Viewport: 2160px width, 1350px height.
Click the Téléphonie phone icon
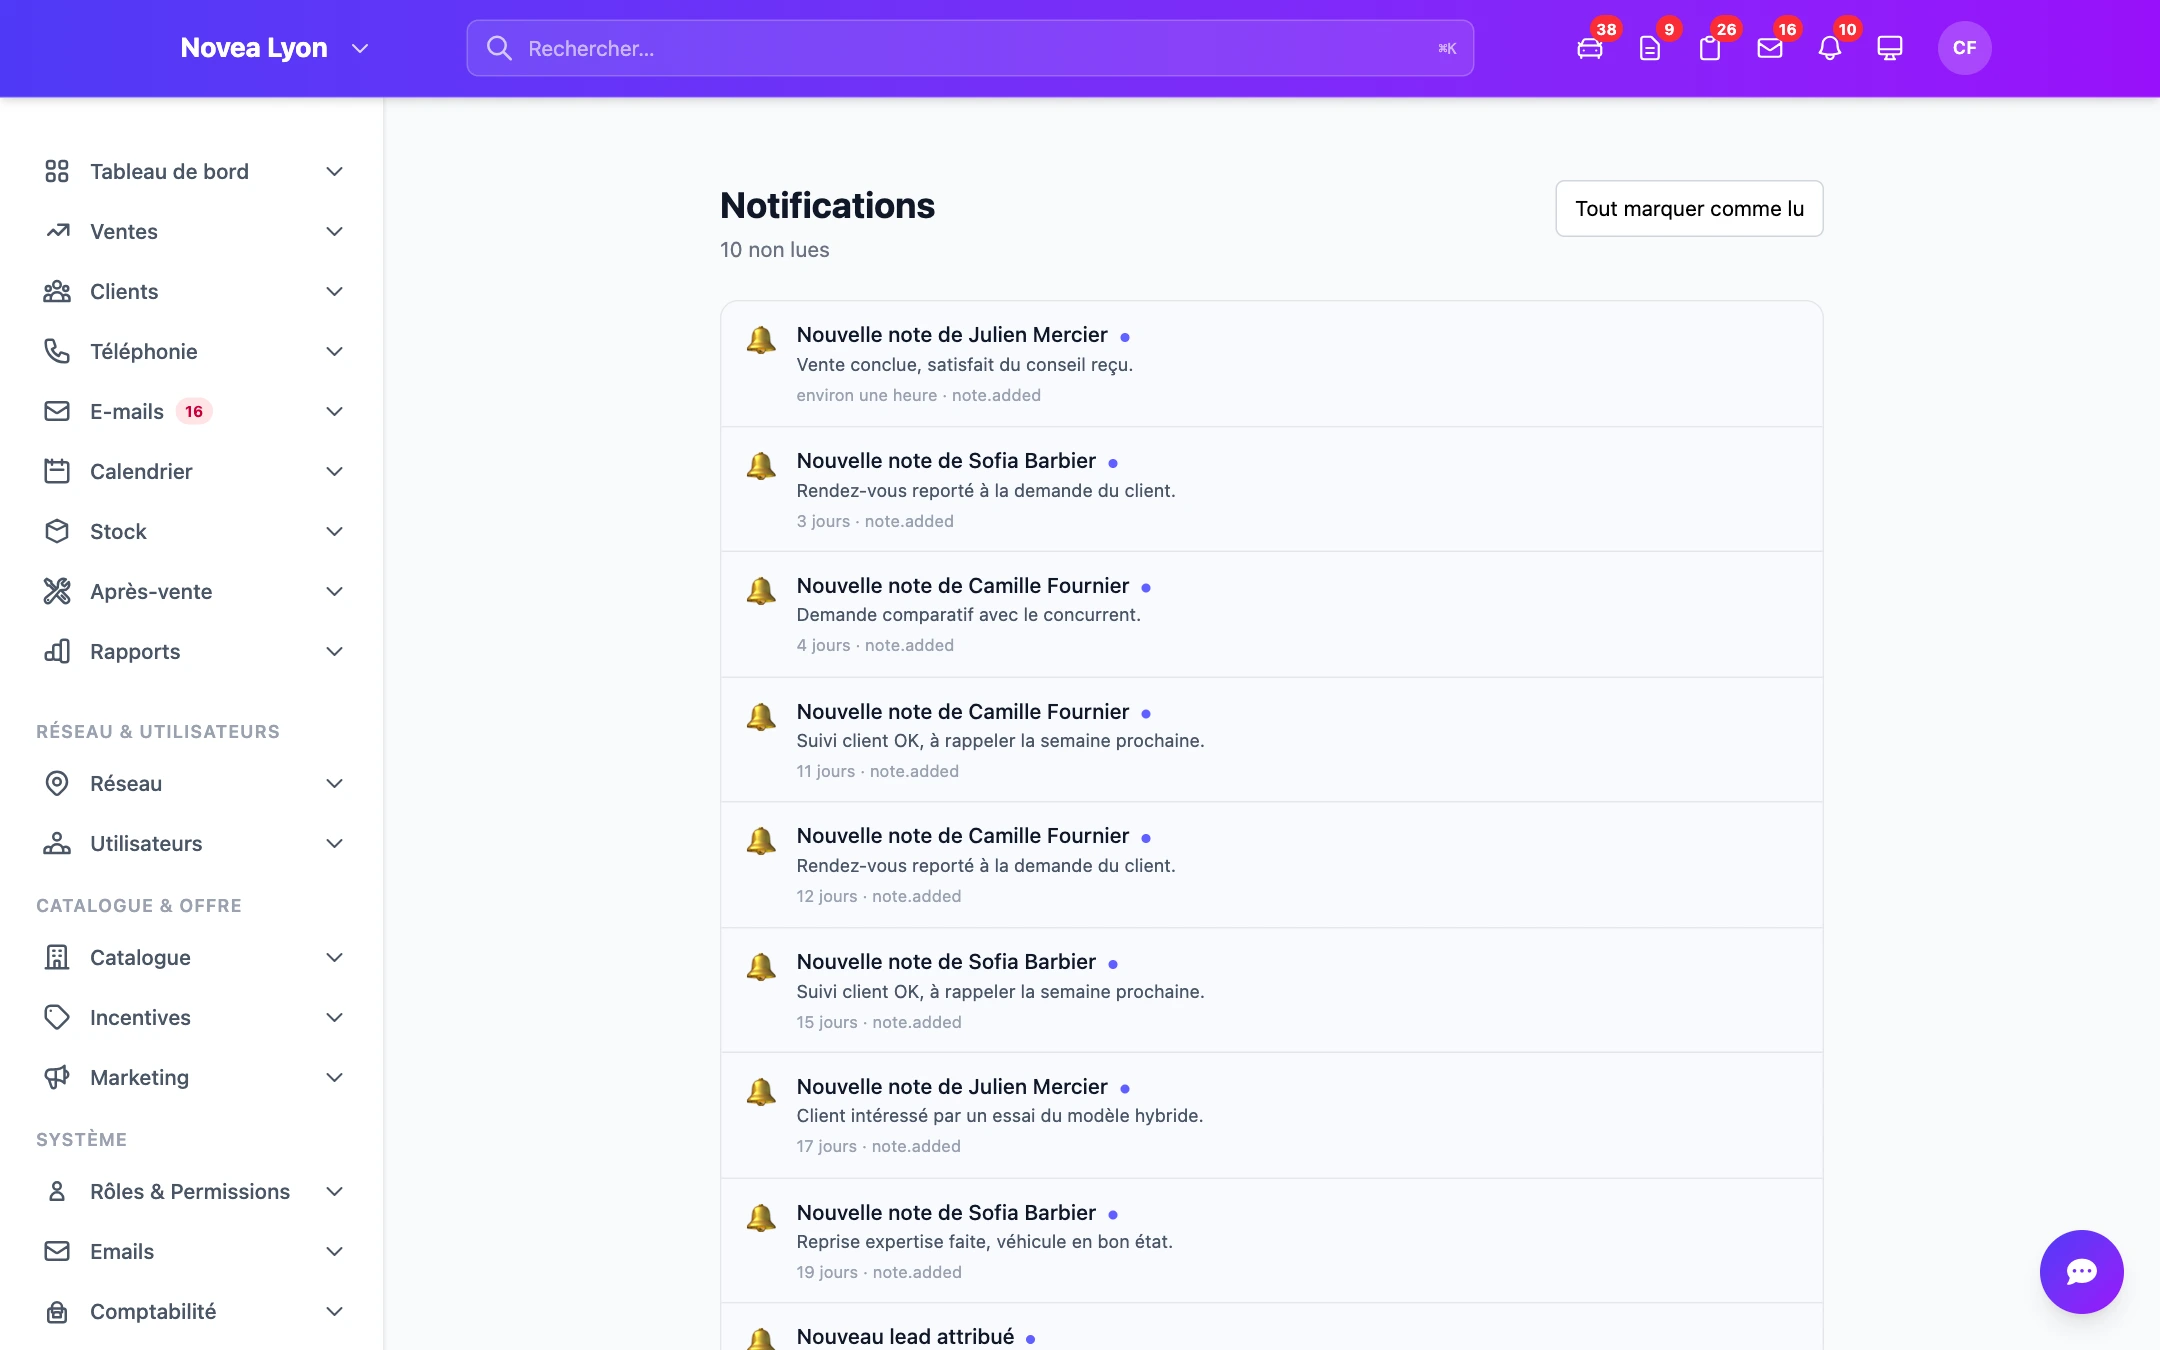point(57,351)
